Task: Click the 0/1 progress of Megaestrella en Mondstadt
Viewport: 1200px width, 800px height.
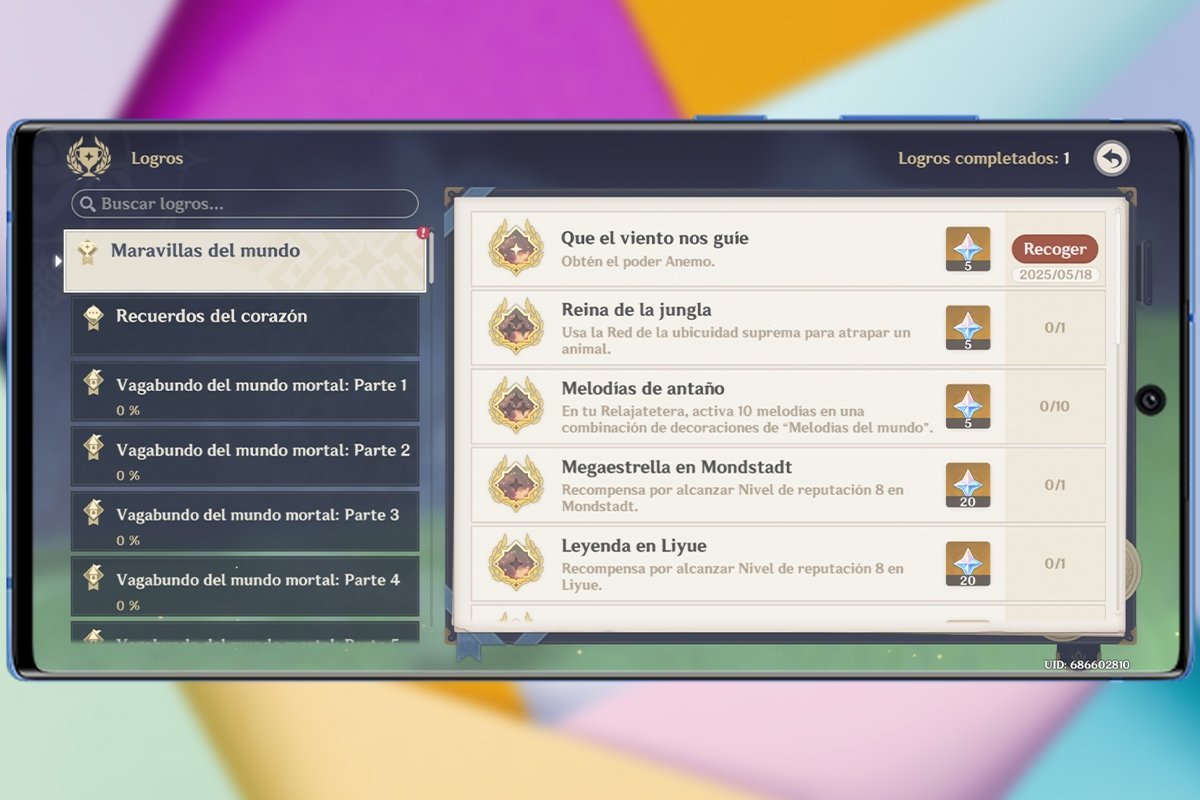Action: pyautogui.click(x=1055, y=485)
